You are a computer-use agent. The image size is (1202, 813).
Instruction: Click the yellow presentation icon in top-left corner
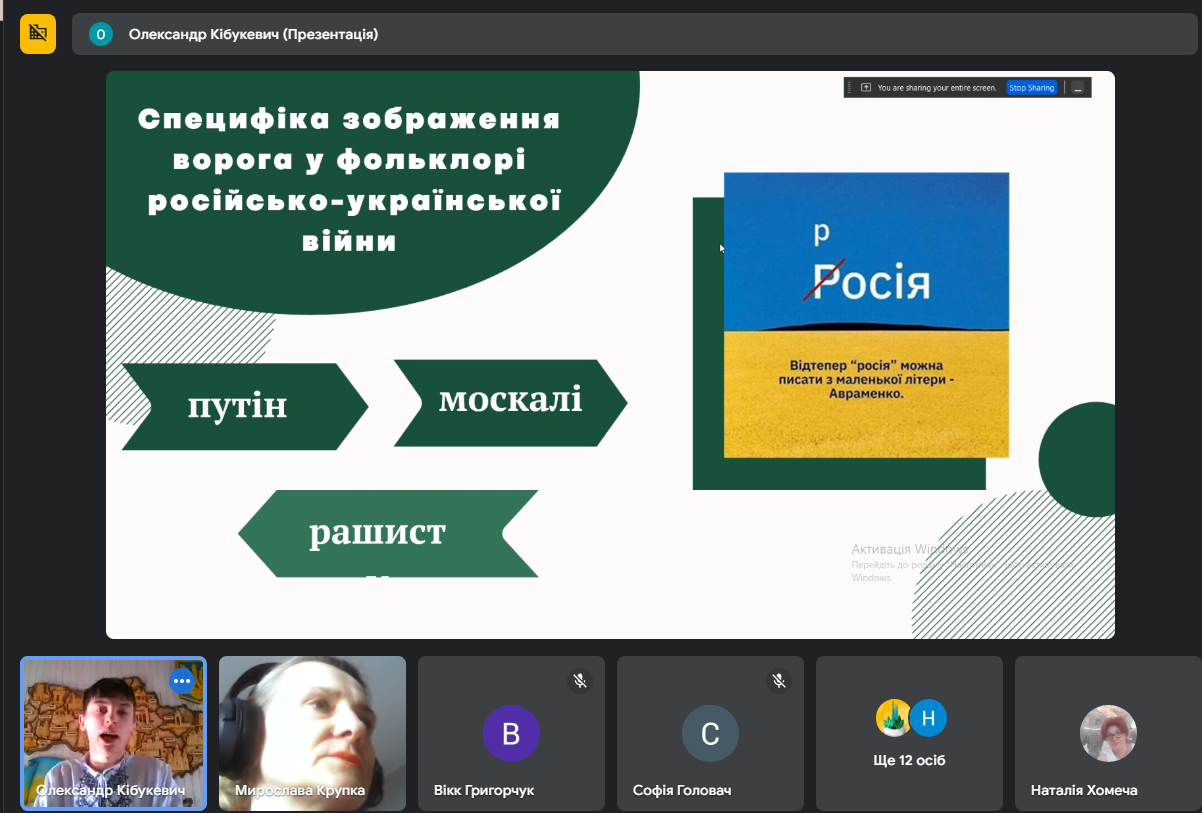click(38, 34)
